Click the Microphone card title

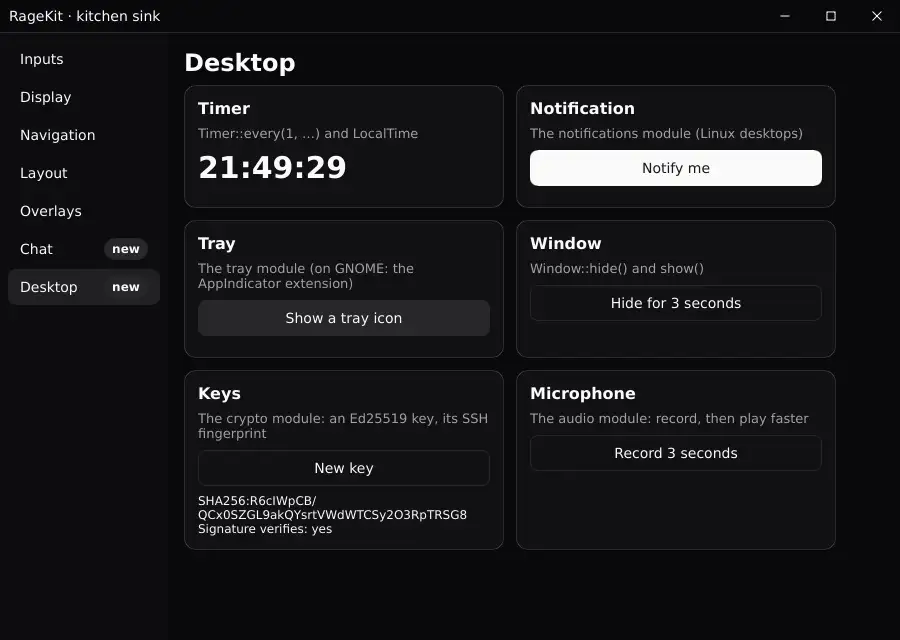pos(583,394)
